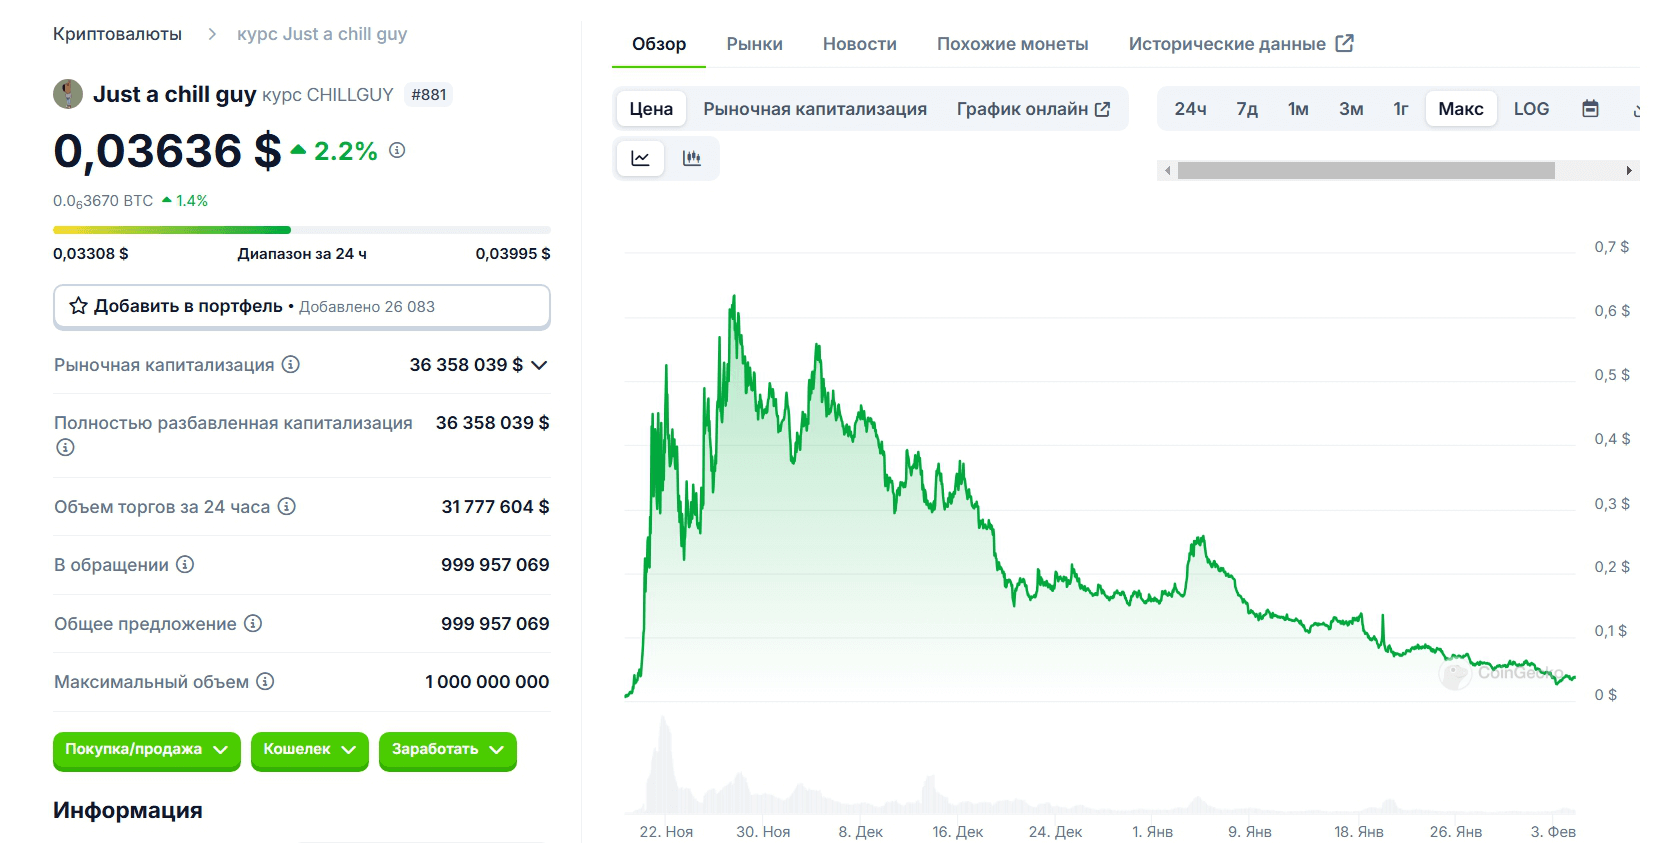Viewport: 1663px width, 843px height.
Task: Click the info icon beside В обращении
Action: 185,564
